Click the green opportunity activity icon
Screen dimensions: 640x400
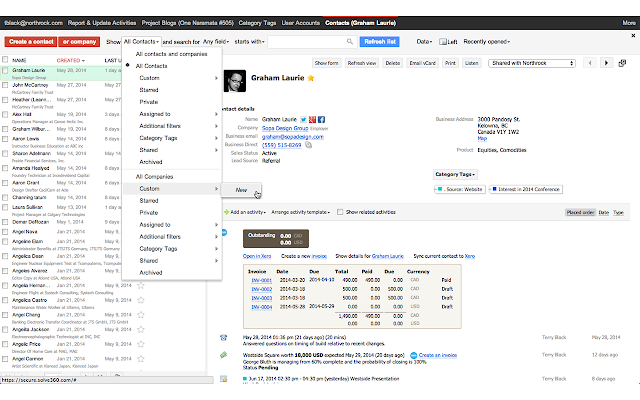[x=223, y=355]
